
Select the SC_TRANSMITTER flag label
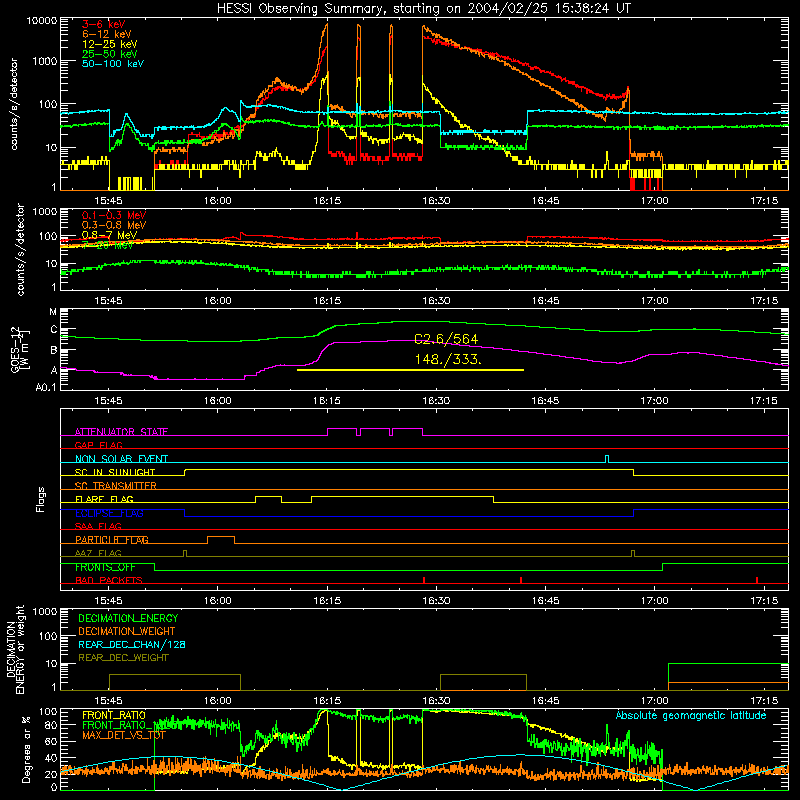coord(116,486)
